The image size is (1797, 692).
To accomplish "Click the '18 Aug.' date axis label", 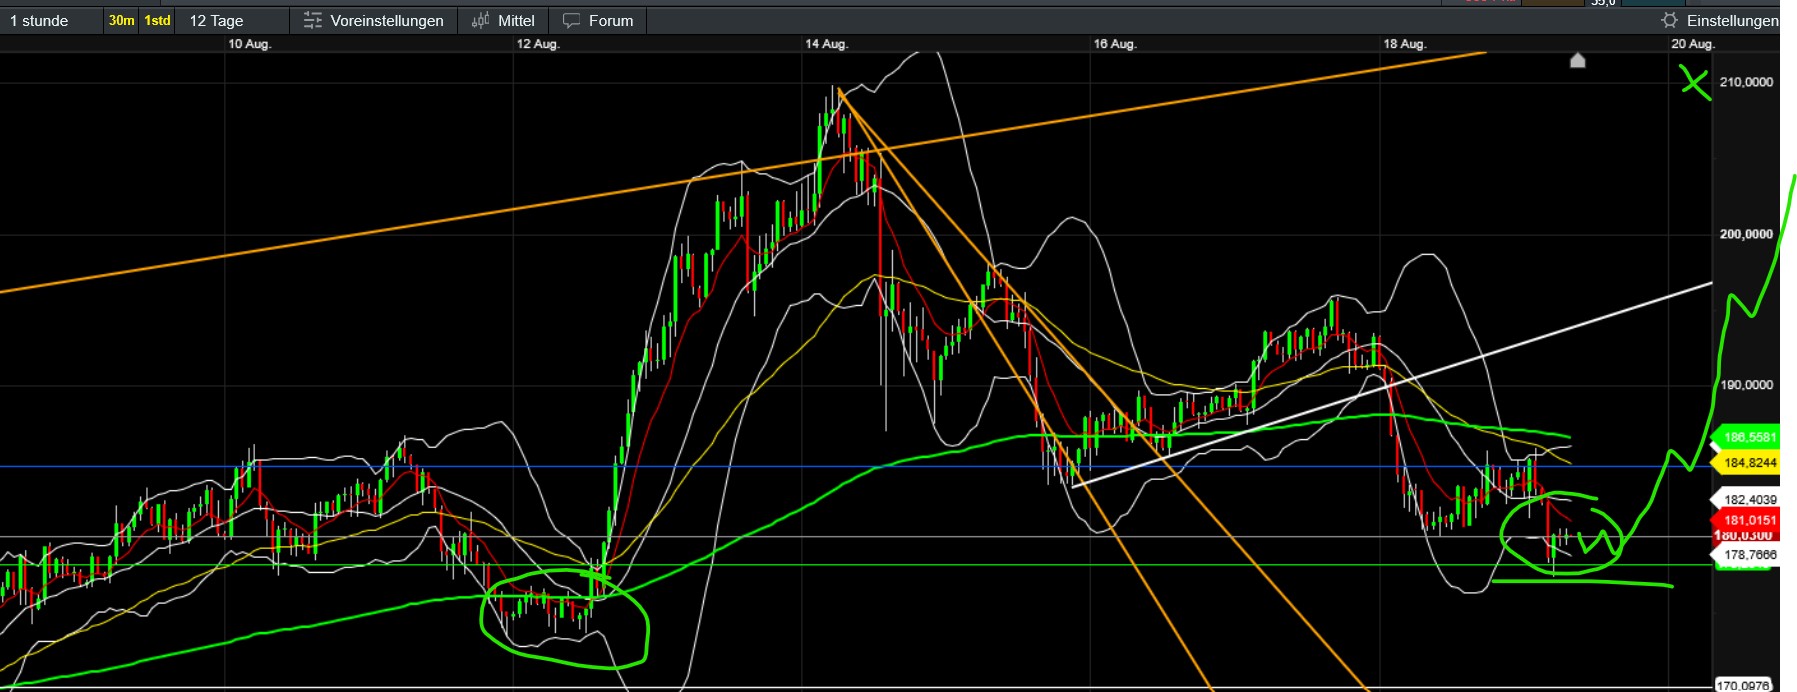I will (1404, 44).
